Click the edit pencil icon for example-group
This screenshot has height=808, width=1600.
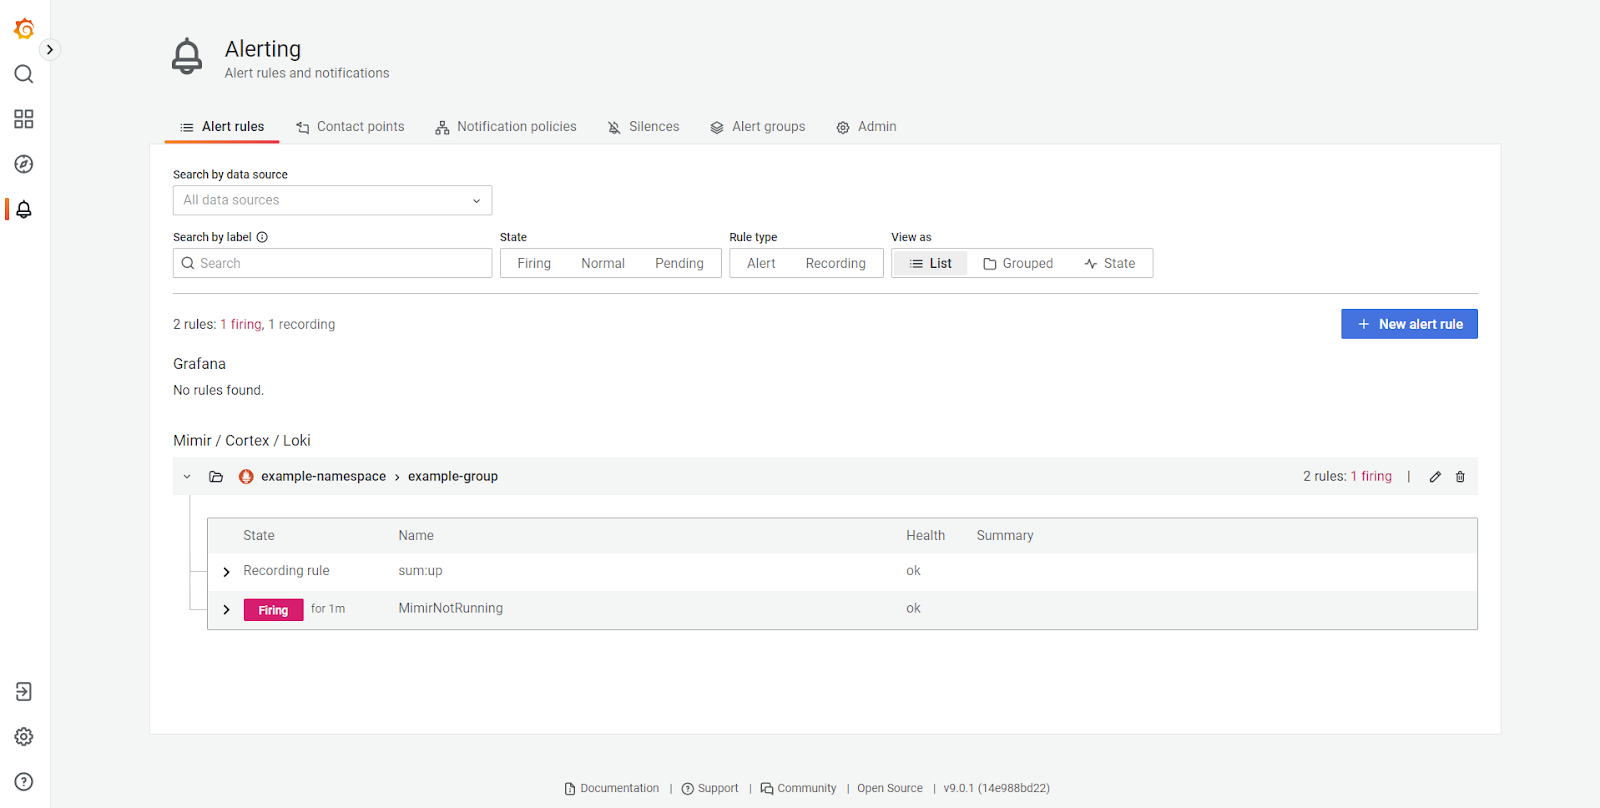coord(1435,477)
